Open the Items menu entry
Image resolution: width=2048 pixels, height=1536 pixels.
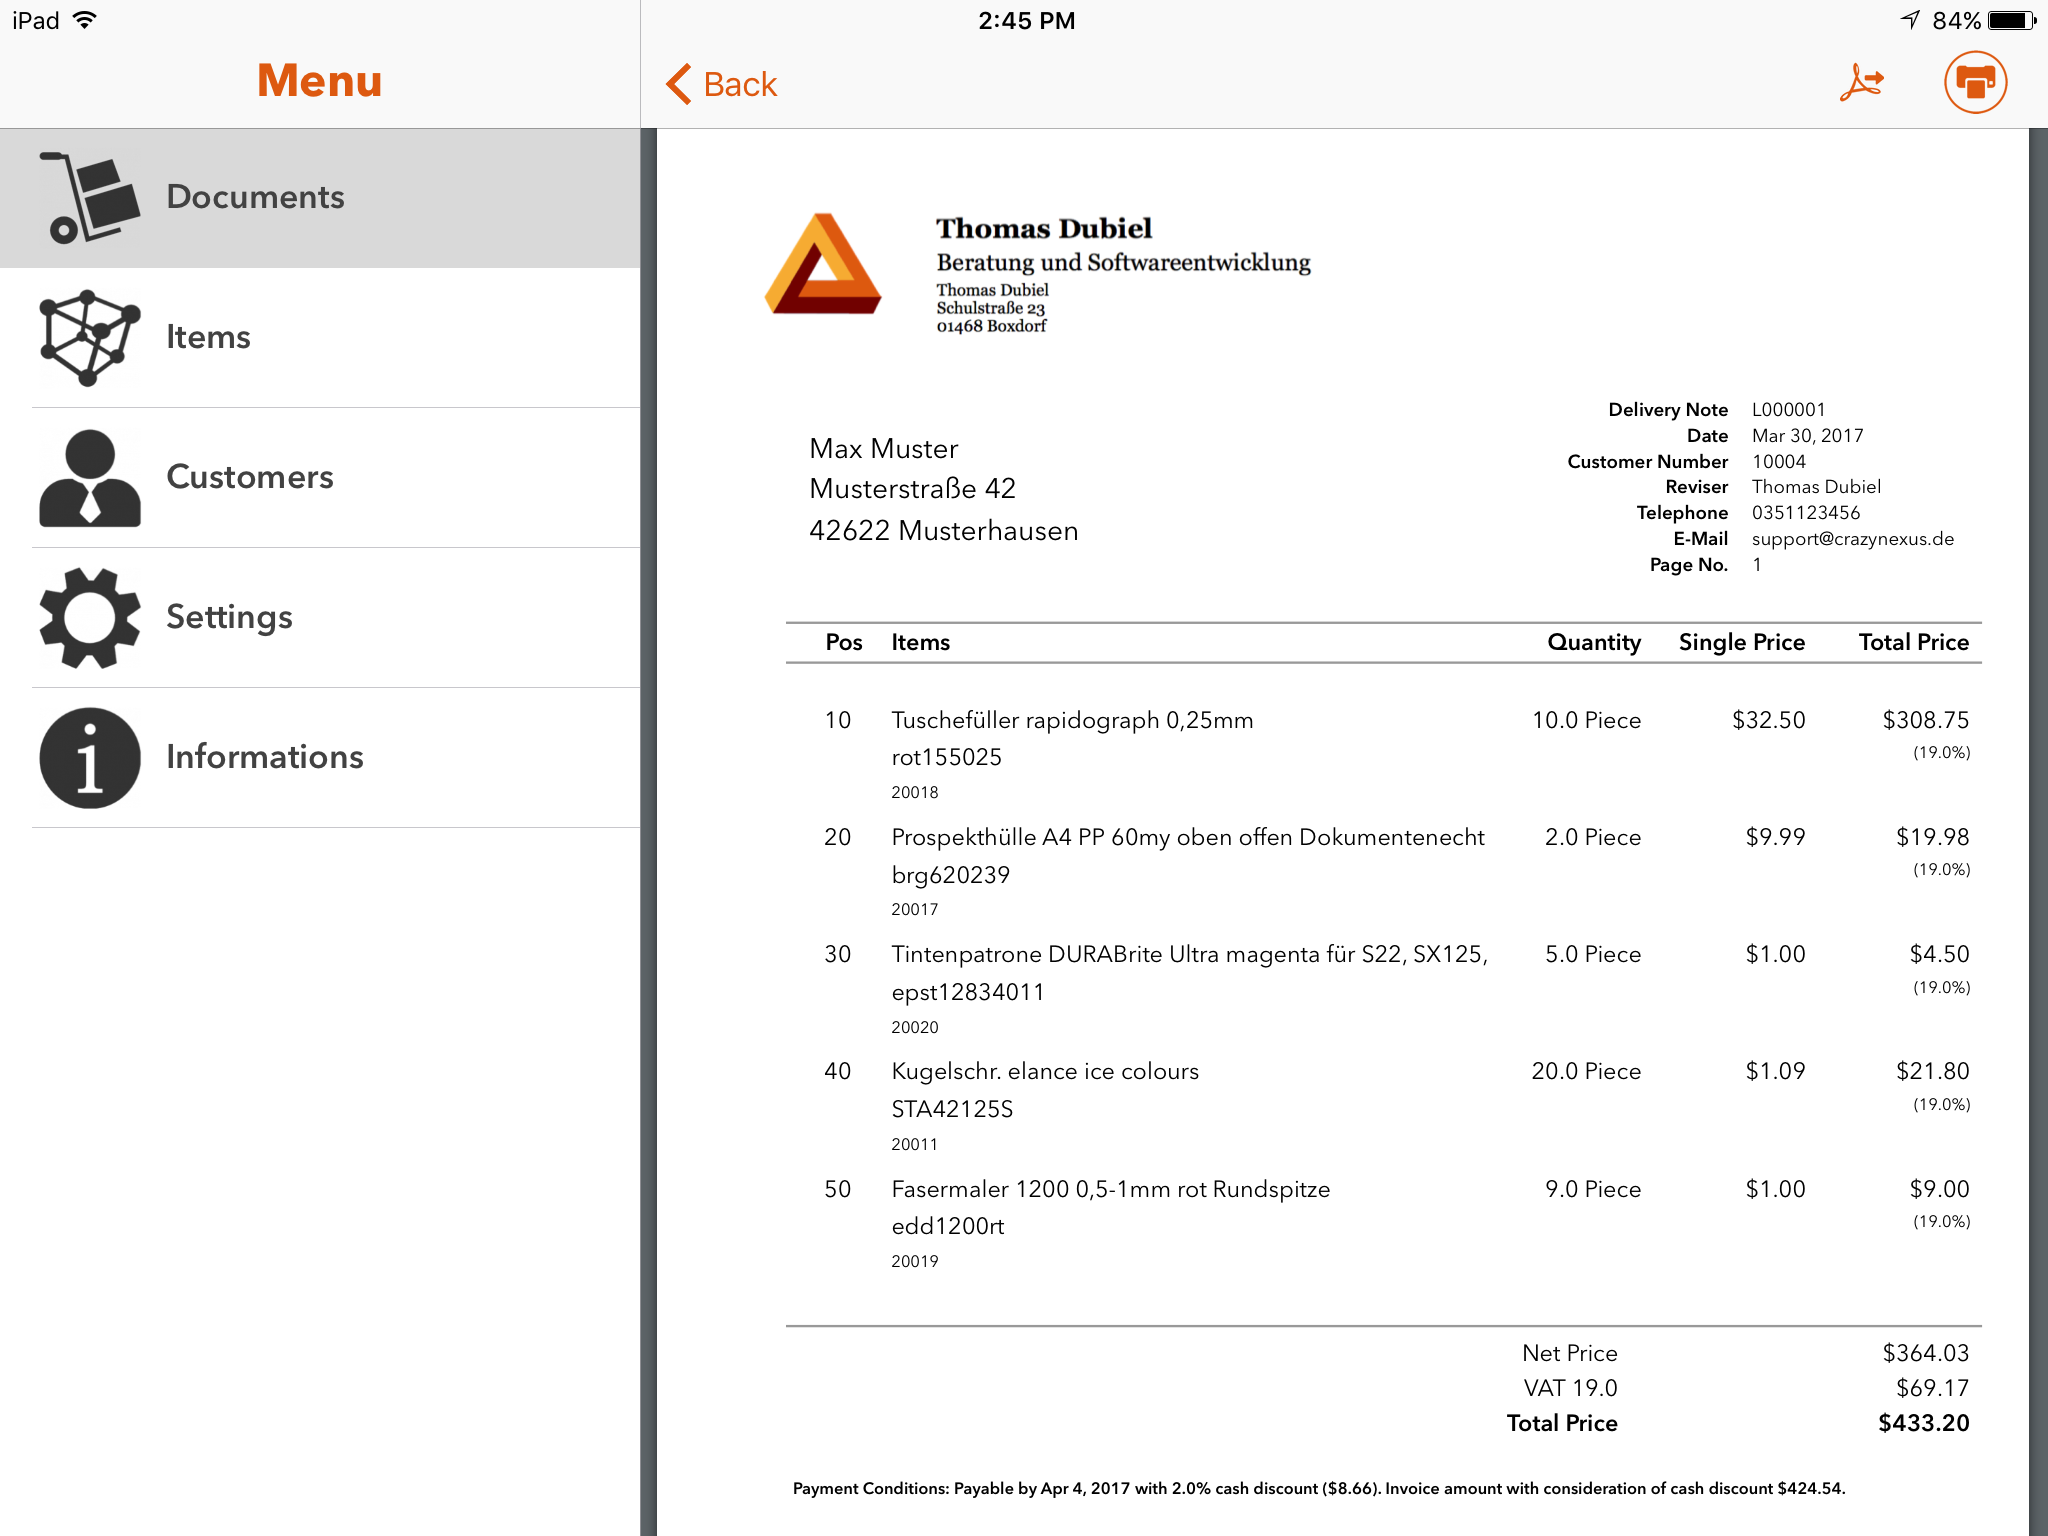[x=208, y=337]
